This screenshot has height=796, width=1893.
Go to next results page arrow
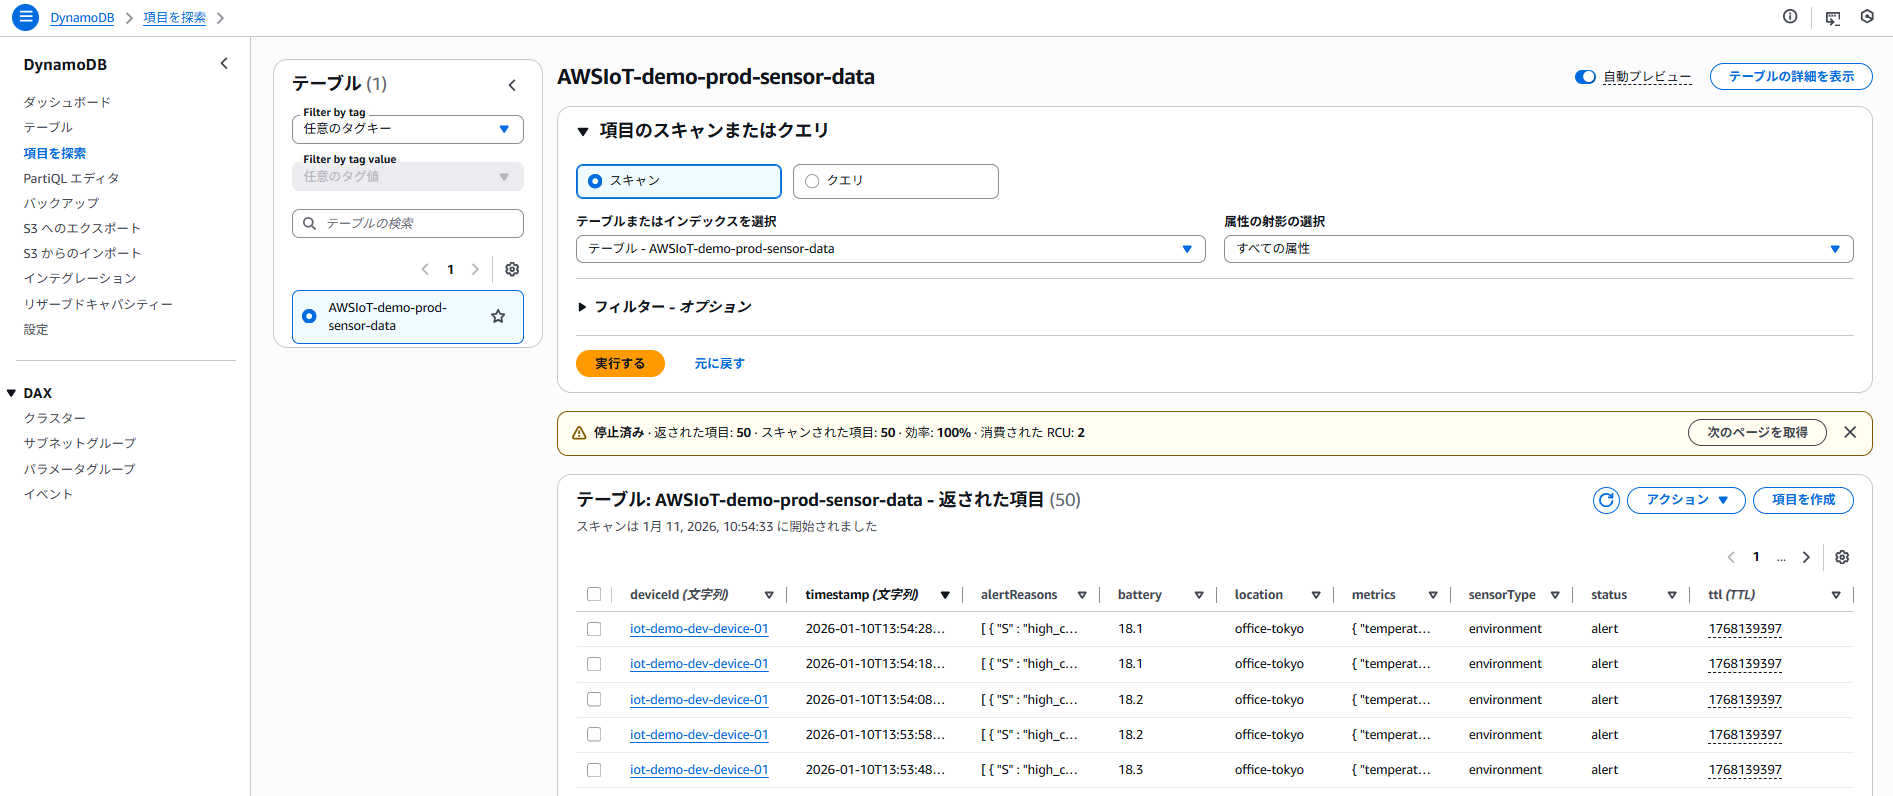(1806, 557)
